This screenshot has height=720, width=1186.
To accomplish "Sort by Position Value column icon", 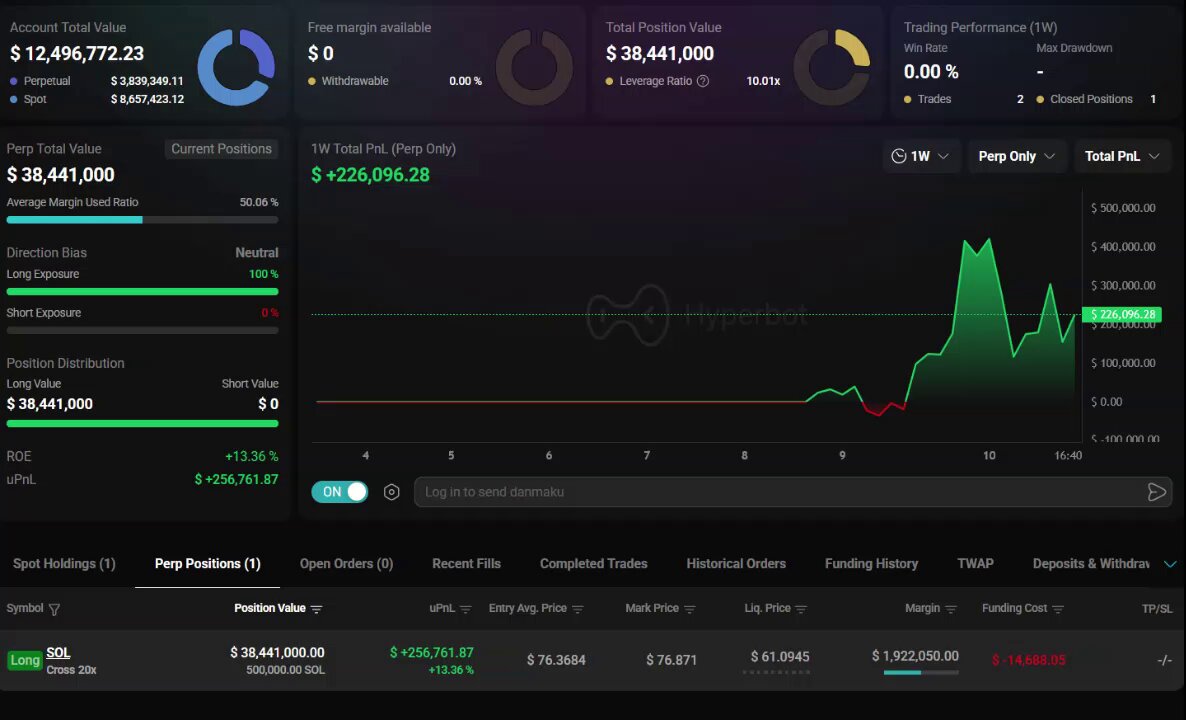I will [x=316, y=609].
